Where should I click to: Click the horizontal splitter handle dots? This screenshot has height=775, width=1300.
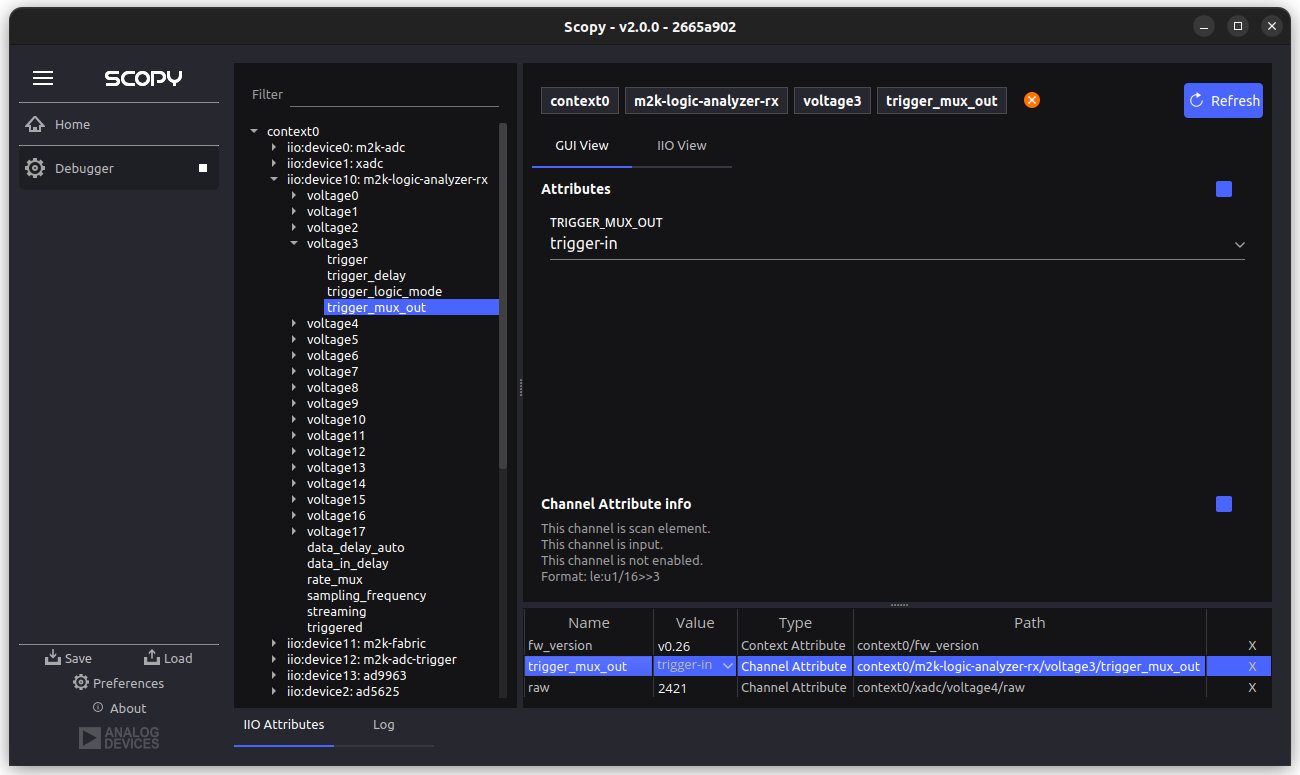point(899,604)
